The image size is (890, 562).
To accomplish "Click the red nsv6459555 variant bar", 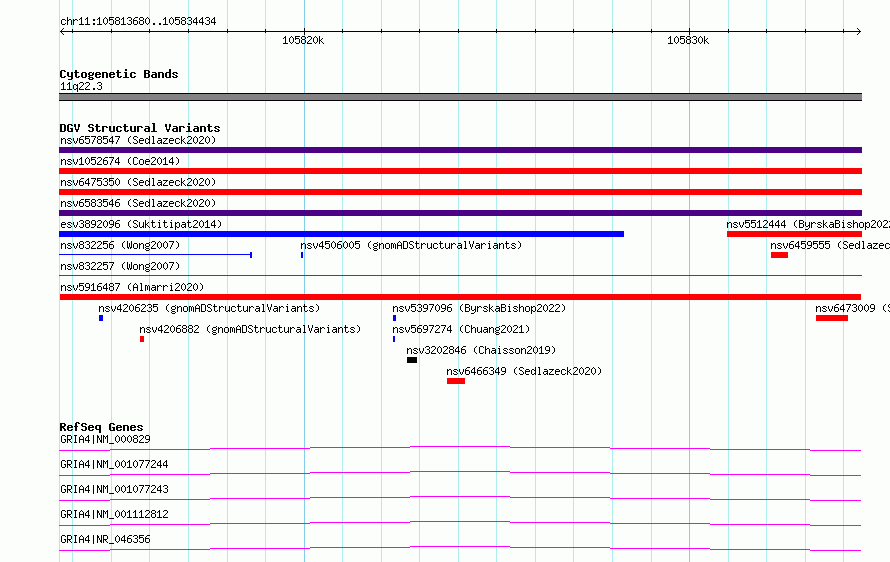I will (779, 255).
